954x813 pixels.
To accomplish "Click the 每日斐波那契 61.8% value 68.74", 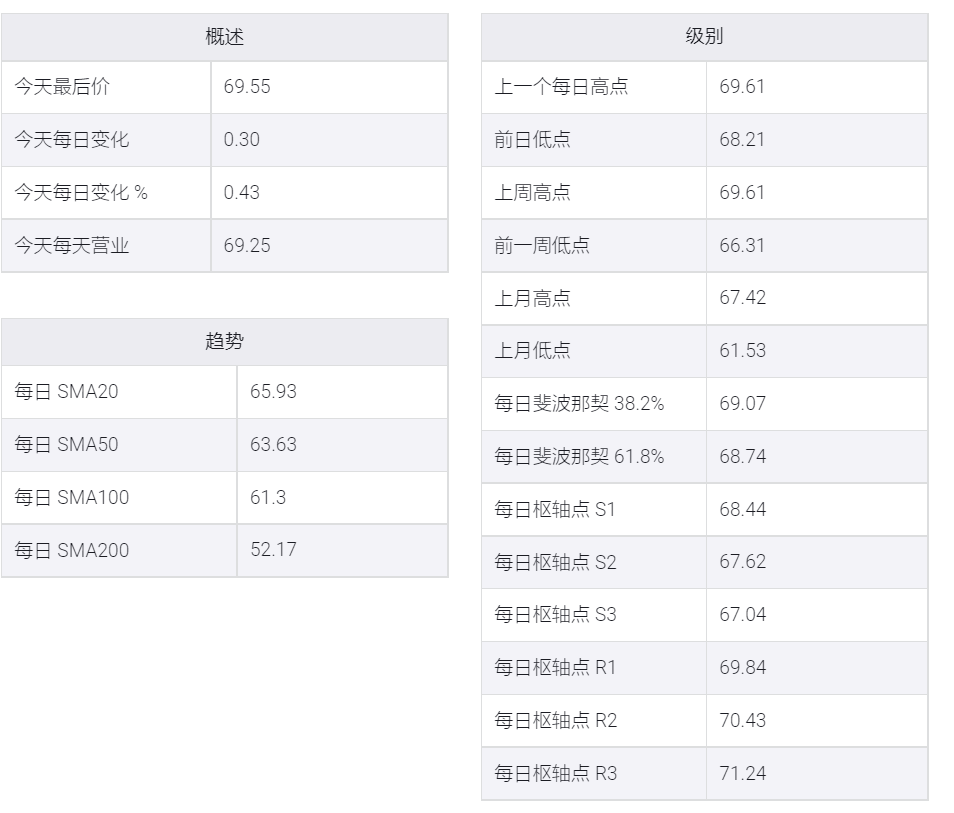I will [742, 456].
